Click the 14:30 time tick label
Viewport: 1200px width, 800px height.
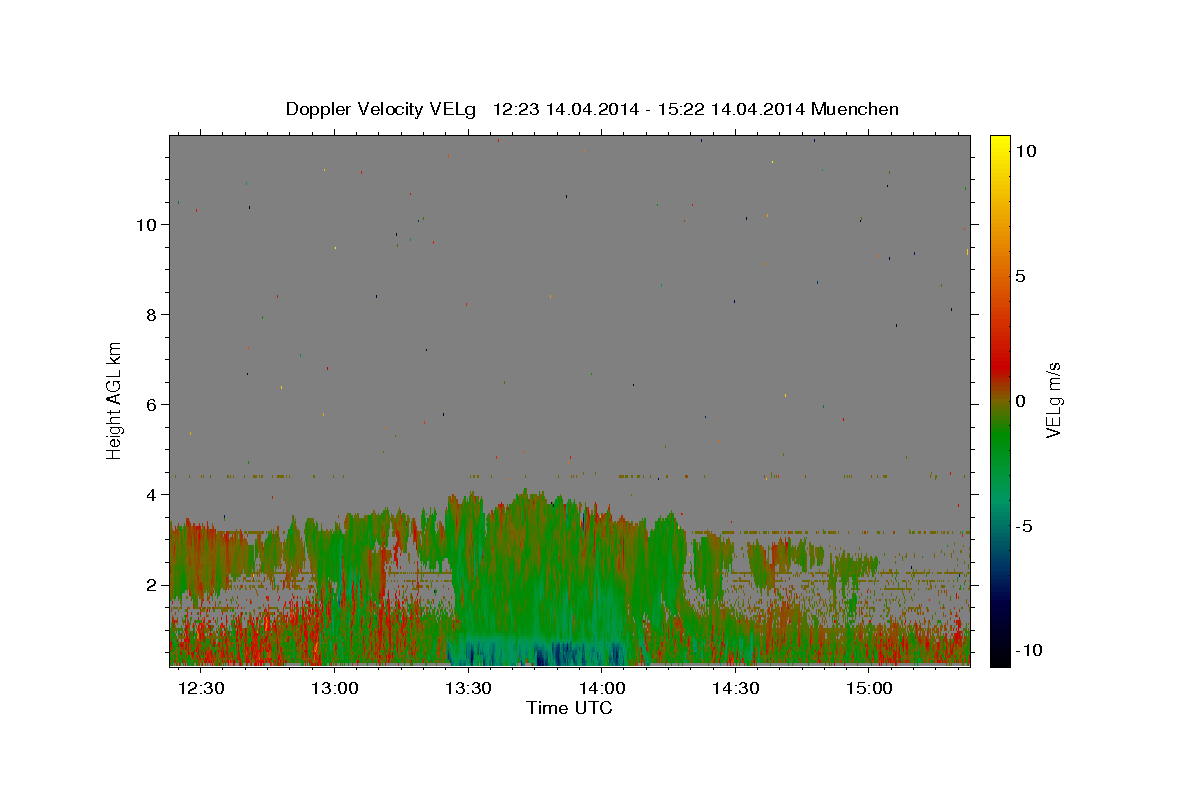pos(736,689)
